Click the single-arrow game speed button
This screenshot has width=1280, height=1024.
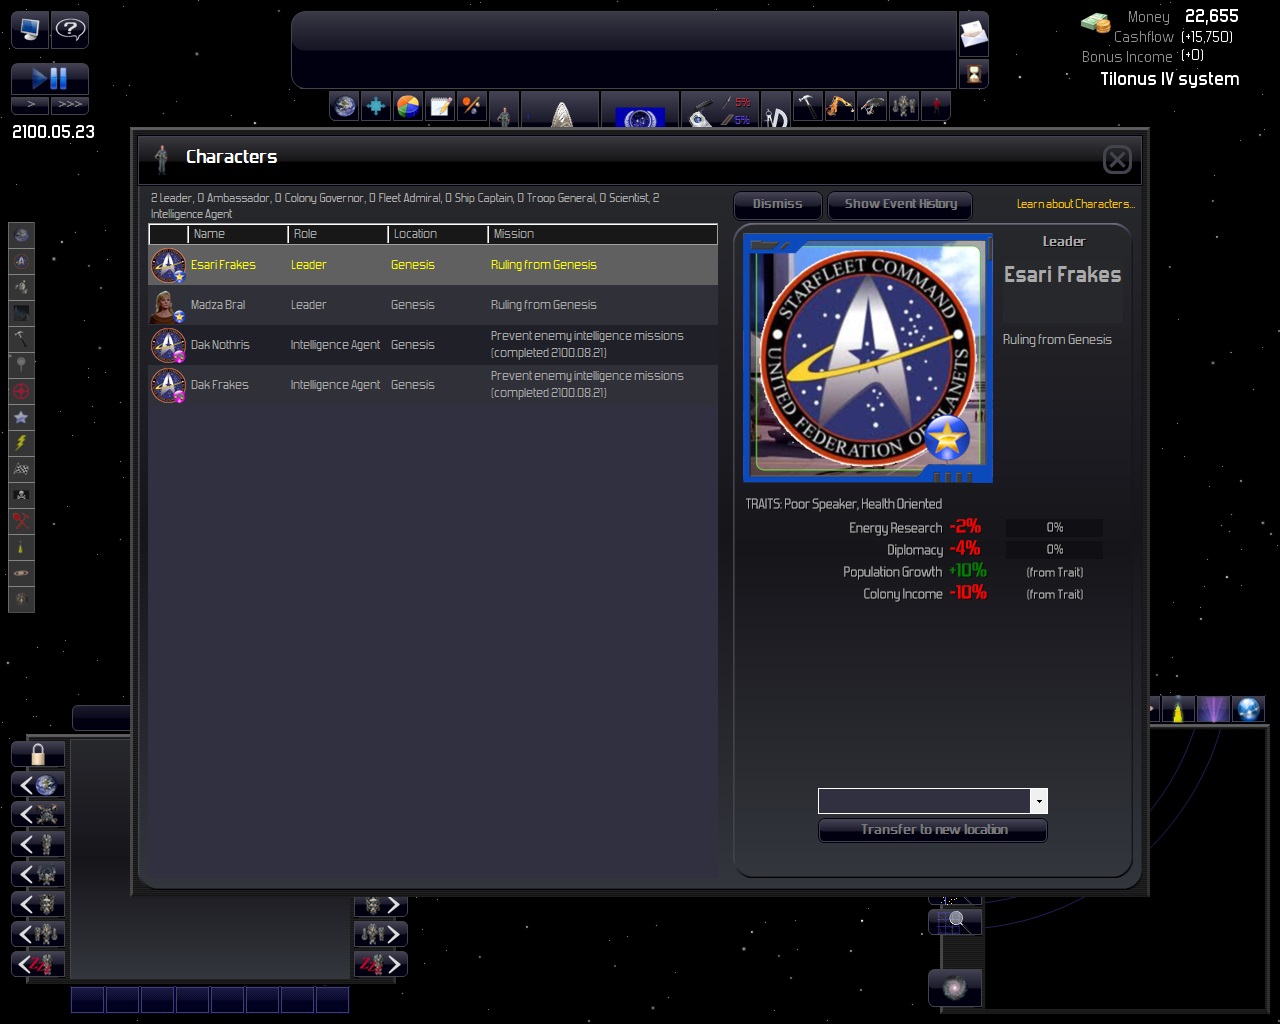coord(30,104)
